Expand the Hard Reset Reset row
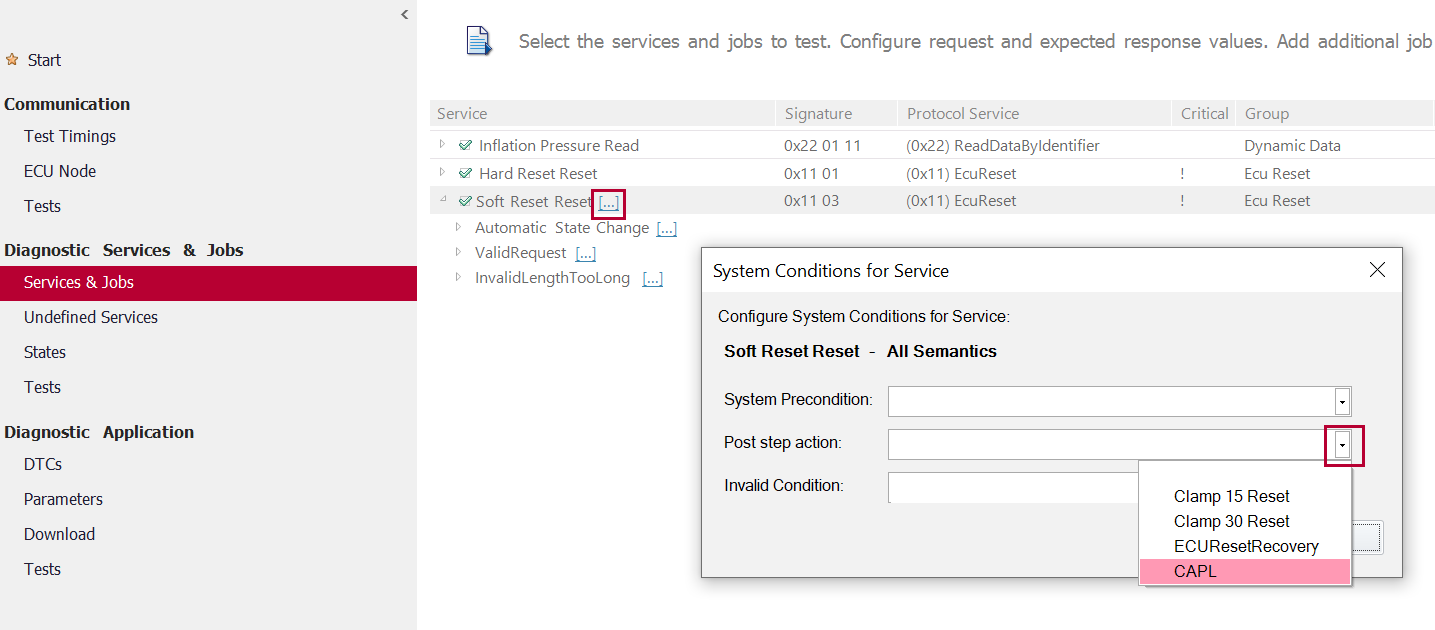This screenshot has height=630, width=1435. [x=443, y=173]
